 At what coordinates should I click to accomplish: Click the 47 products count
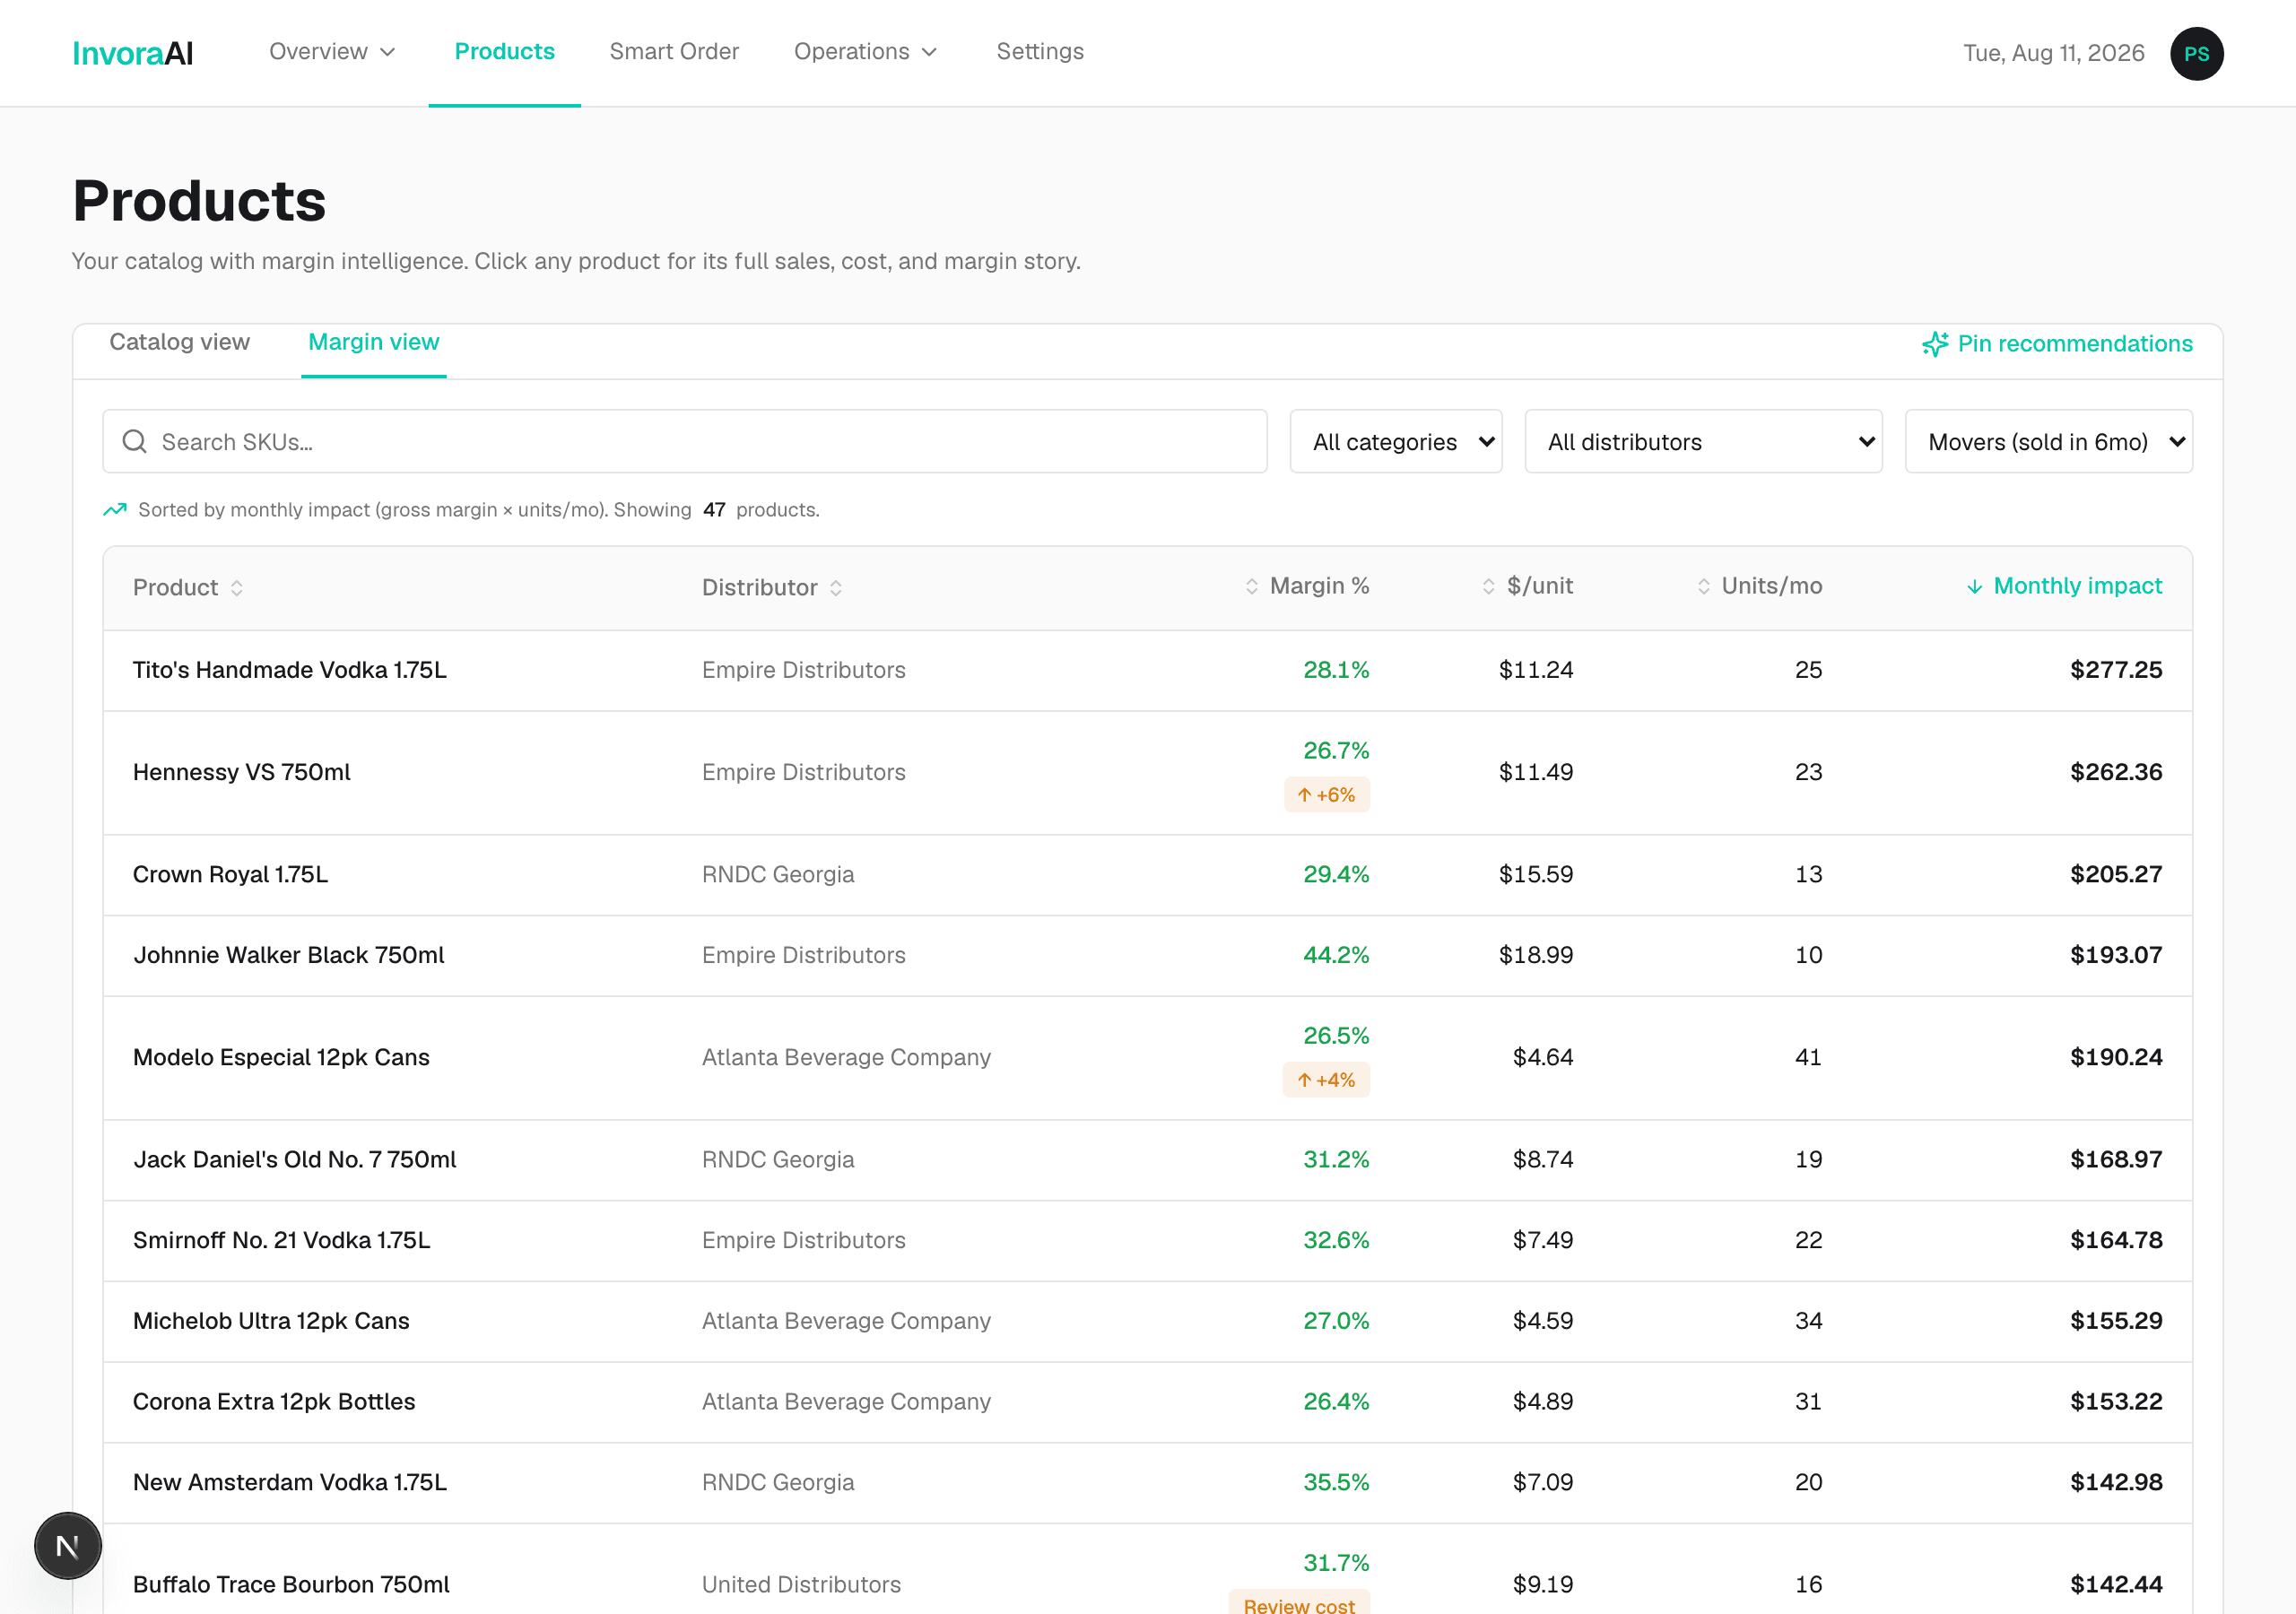(x=714, y=510)
